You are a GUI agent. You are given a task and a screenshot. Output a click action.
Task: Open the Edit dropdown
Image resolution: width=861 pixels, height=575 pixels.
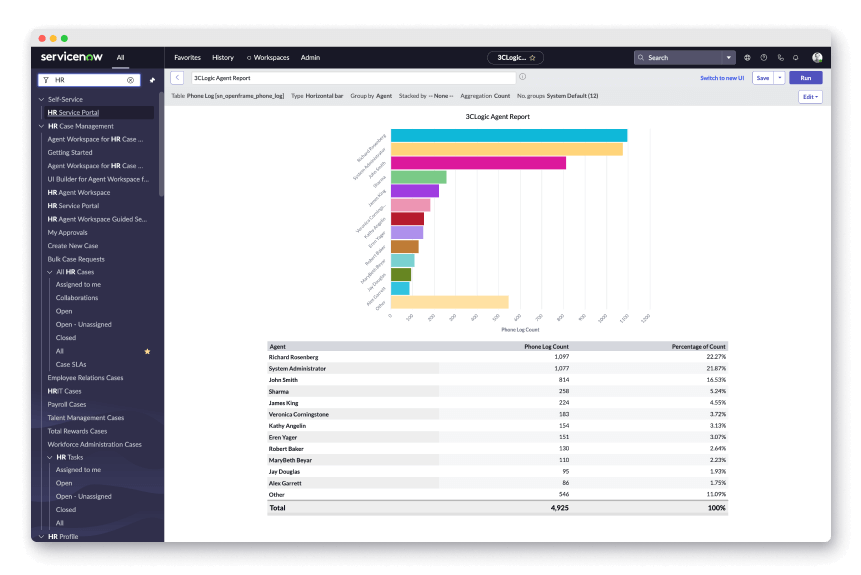810,97
